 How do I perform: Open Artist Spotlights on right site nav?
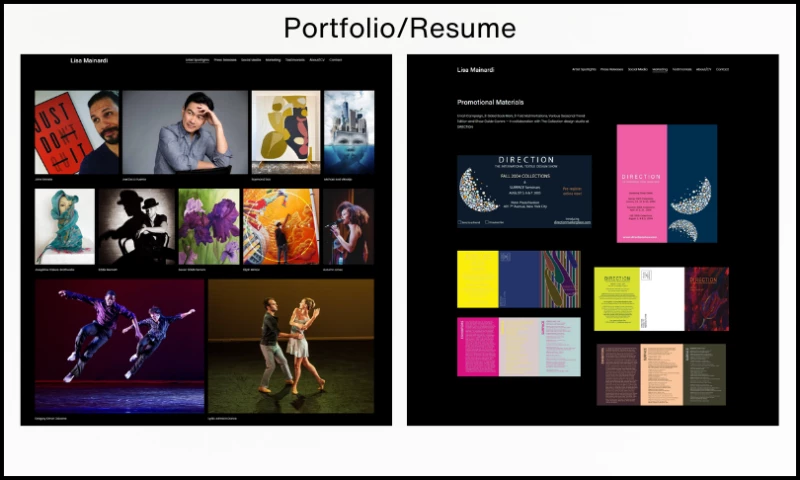click(584, 69)
